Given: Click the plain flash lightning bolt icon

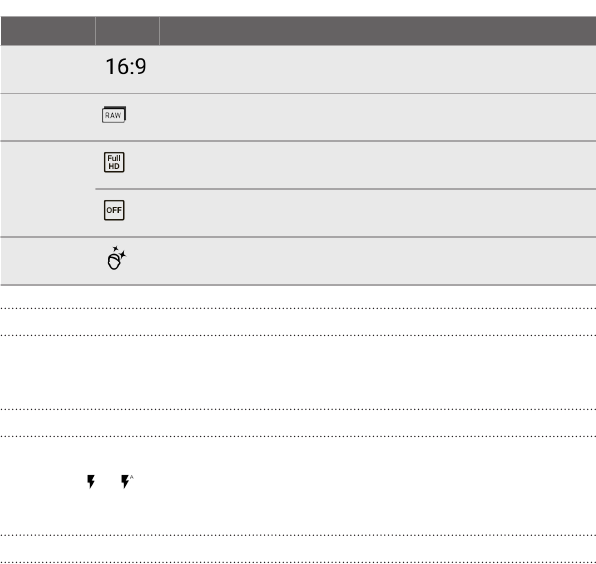Looking at the screenshot, I should pos(91,481).
